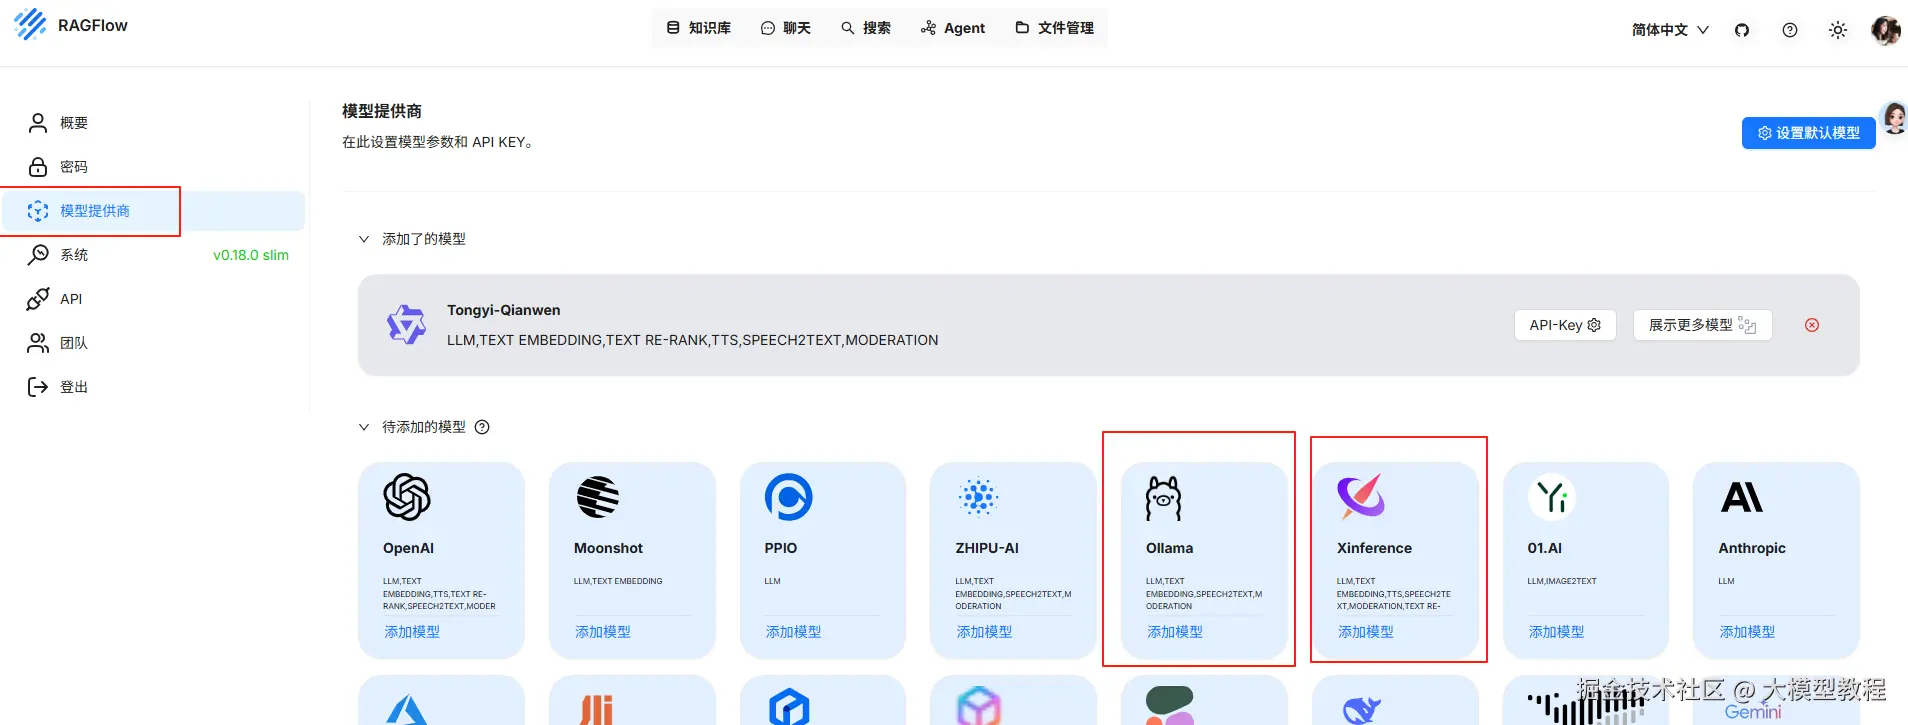Switch to the 搜索 tab
The image size is (1908, 725).
pyautogui.click(x=866, y=28)
